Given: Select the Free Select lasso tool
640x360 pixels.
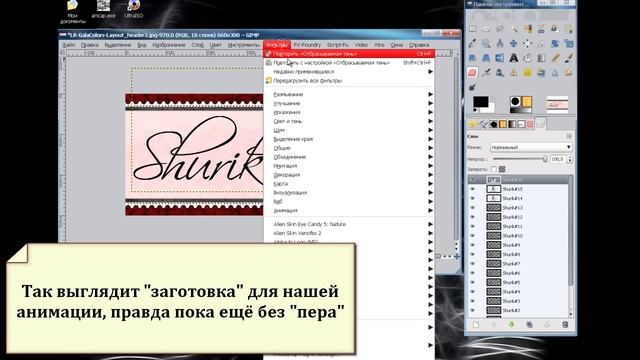Looking at the screenshot, I should pos(500,29).
